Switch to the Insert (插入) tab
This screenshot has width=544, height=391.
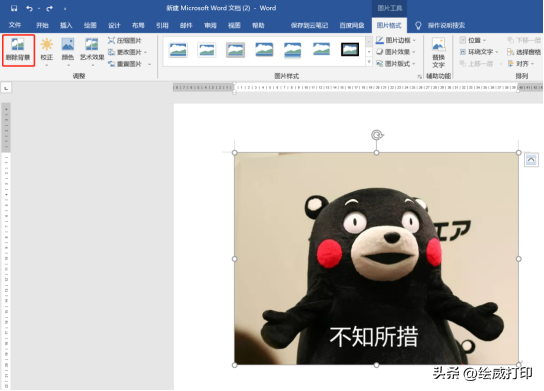[x=66, y=25]
